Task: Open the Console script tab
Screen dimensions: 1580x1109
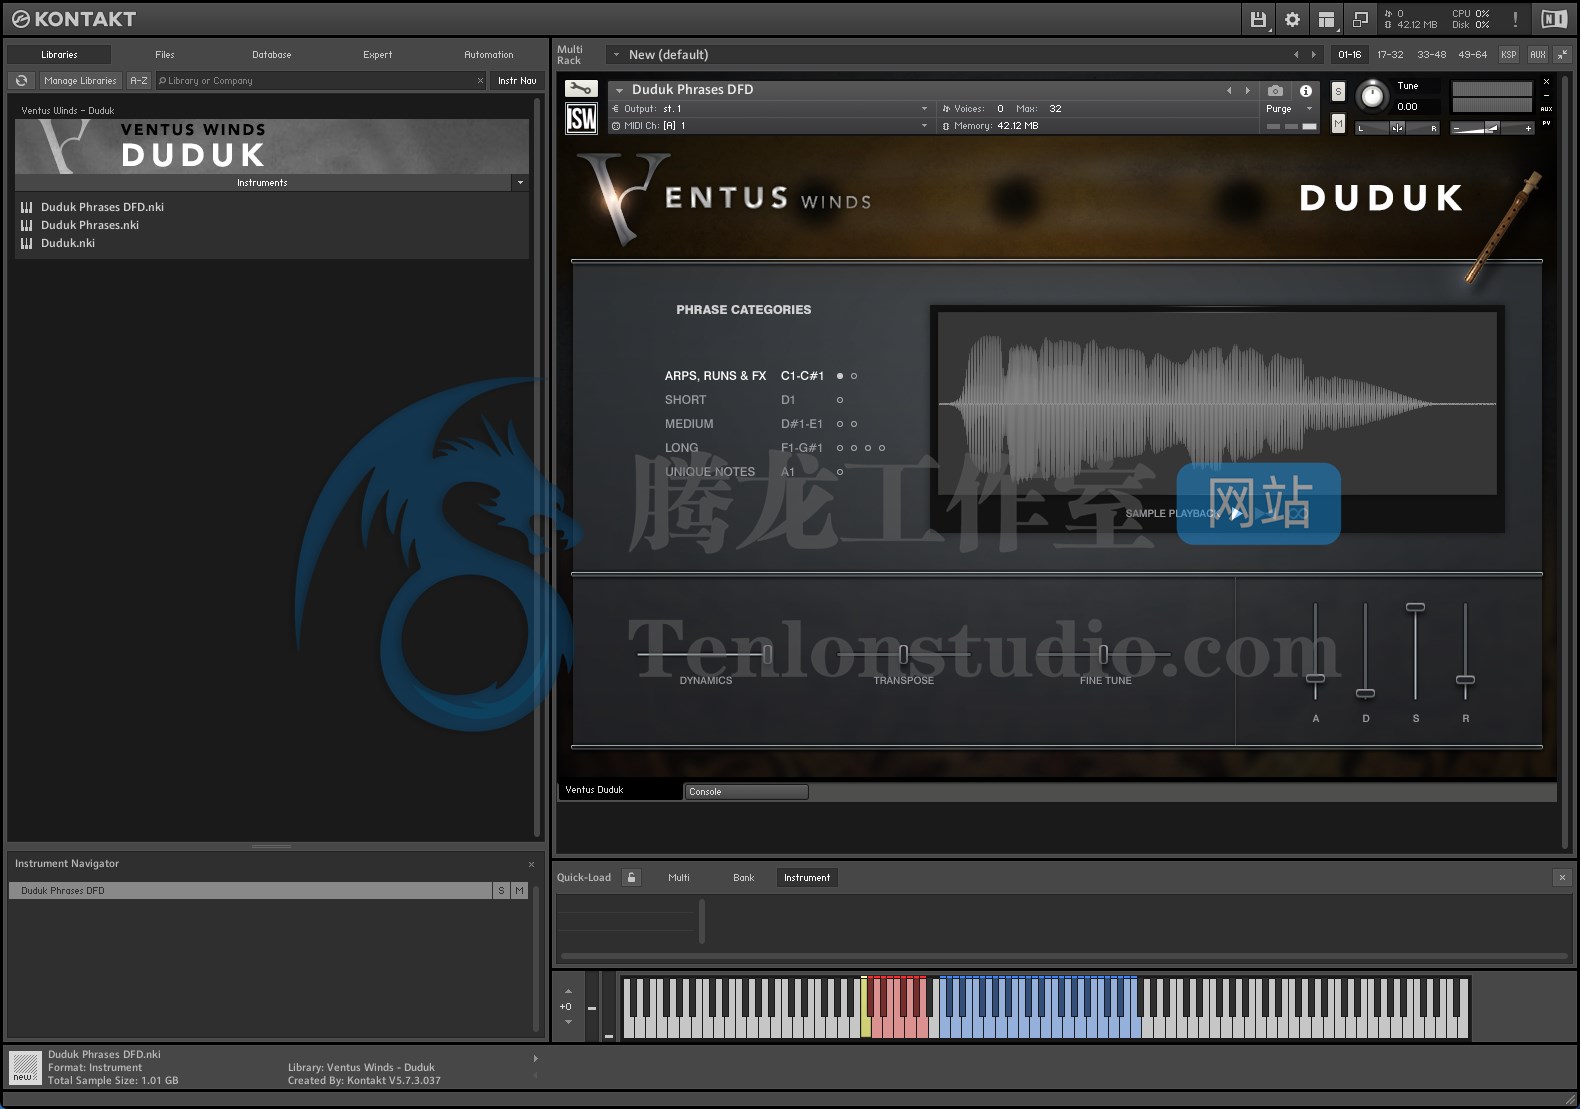Action: (x=746, y=792)
